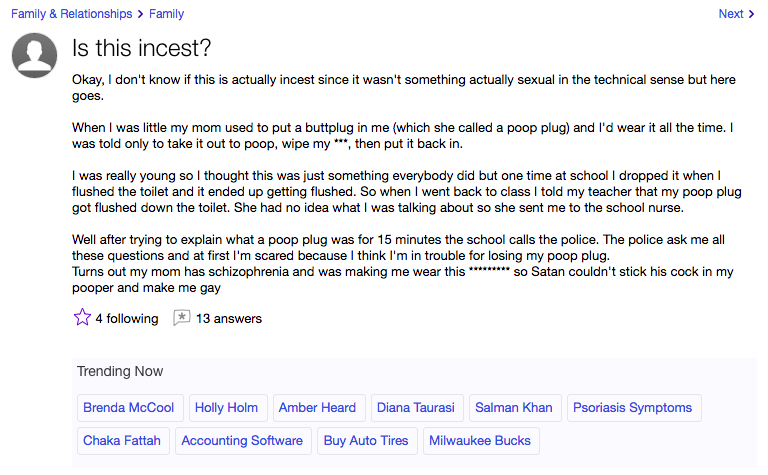
Task: Click the chevron after Family & Relationships
Action: [x=141, y=14]
